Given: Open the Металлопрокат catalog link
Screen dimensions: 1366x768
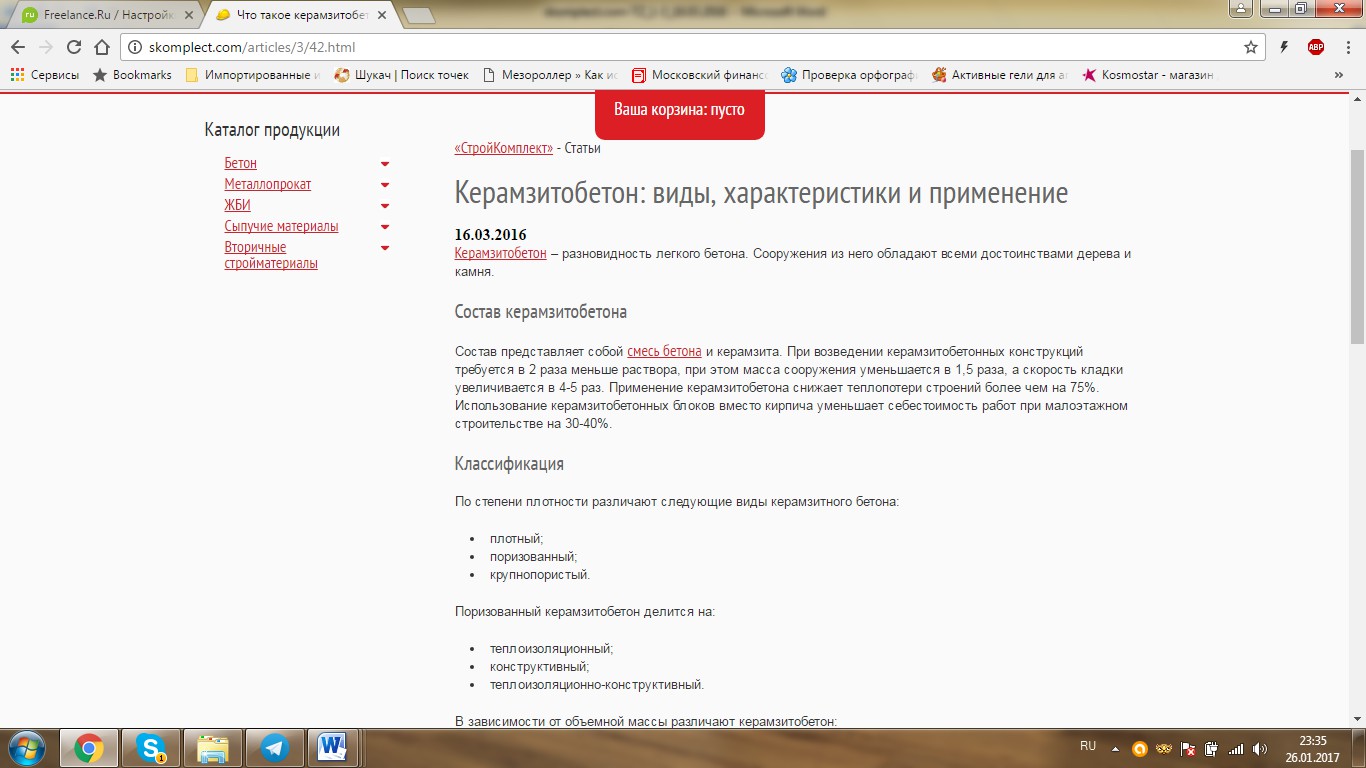Looking at the screenshot, I should tap(268, 184).
